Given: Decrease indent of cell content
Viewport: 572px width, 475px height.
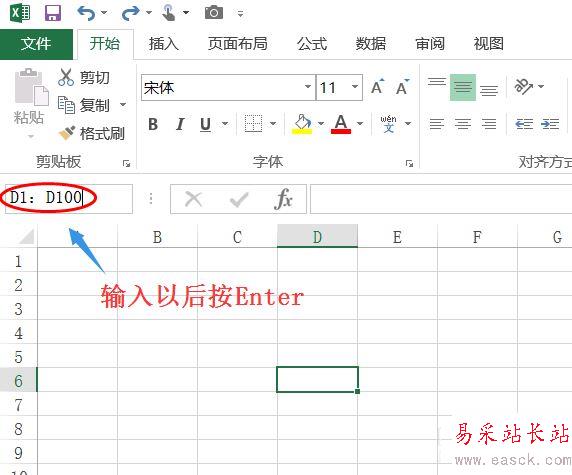Looking at the screenshot, I should tap(524, 124).
